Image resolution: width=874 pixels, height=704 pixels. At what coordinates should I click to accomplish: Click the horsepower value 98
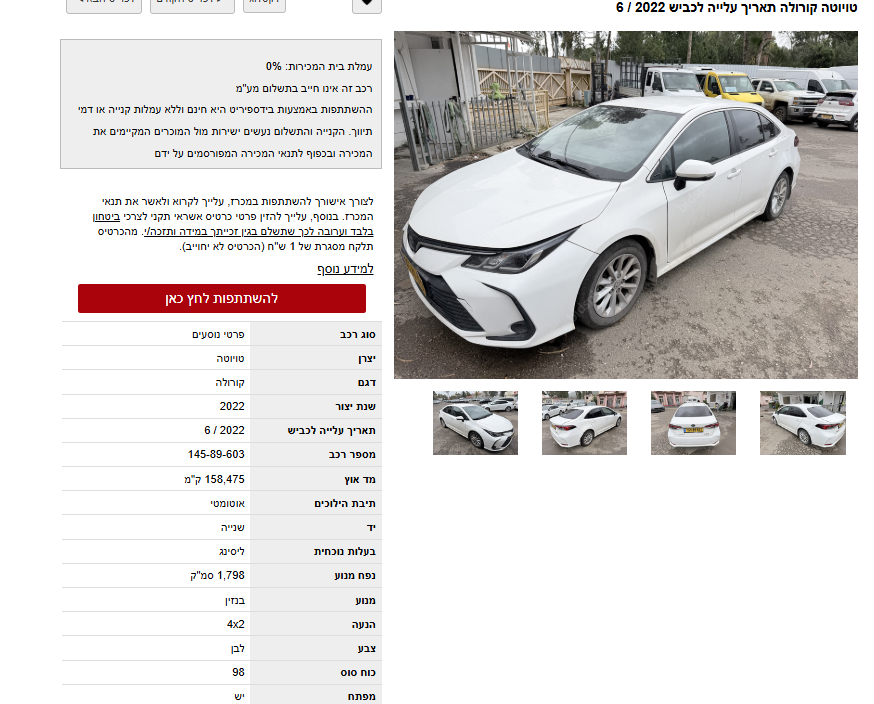(x=239, y=672)
